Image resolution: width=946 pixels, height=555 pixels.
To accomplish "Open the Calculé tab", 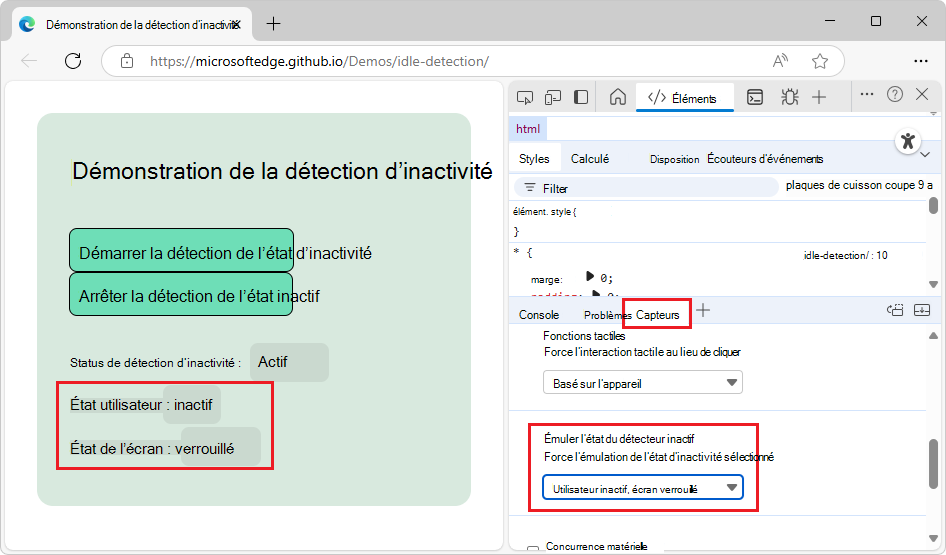I will pos(589,159).
